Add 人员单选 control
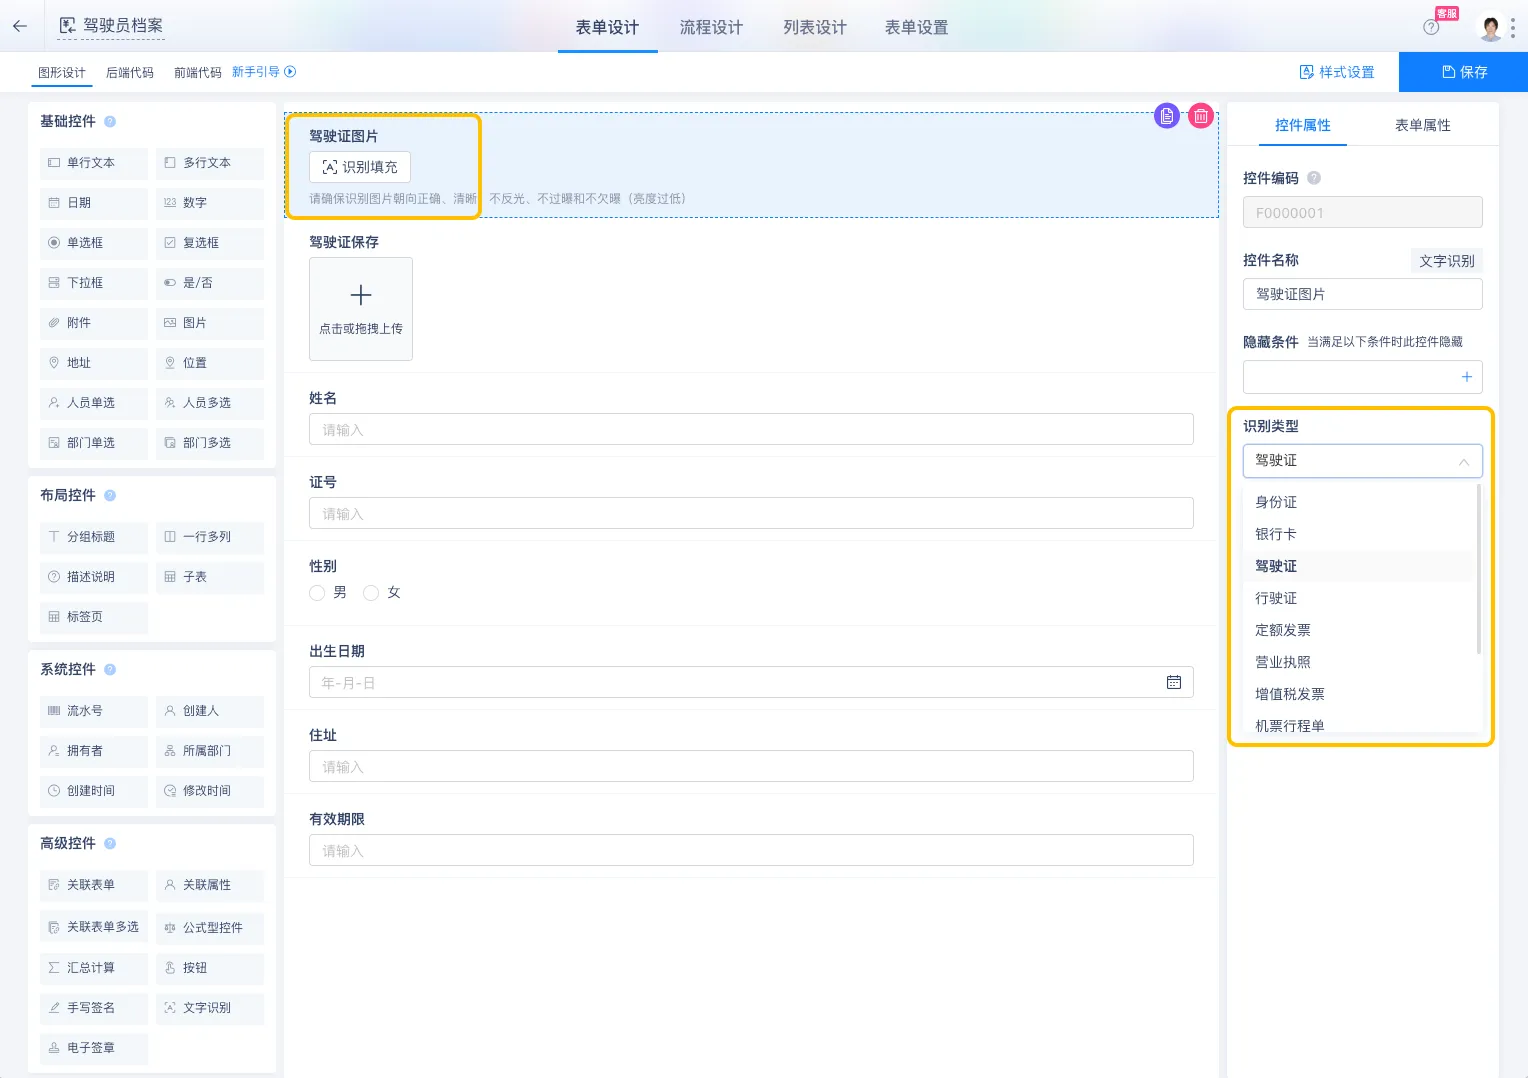1528x1078 pixels. pyautogui.click(x=94, y=403)
